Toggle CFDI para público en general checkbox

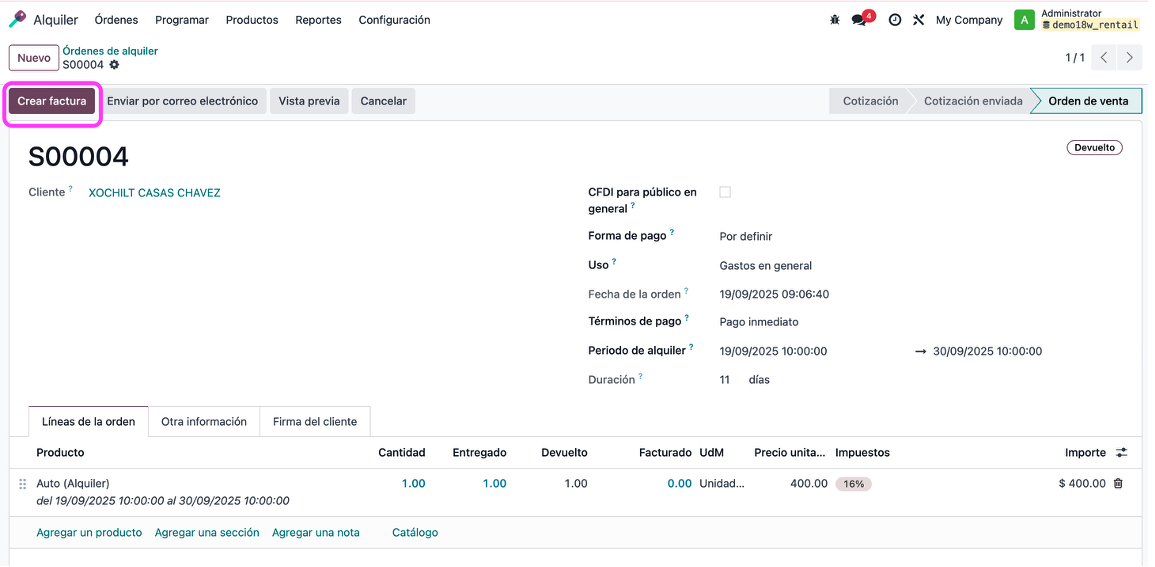coord(725,192)
